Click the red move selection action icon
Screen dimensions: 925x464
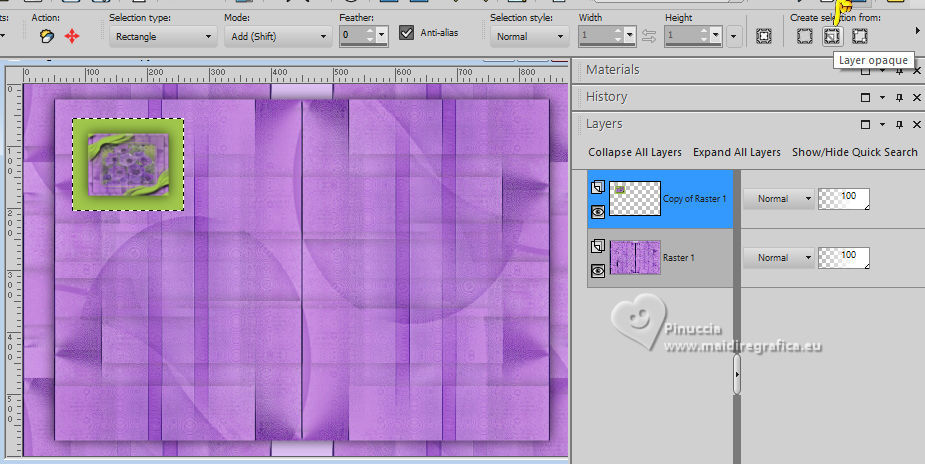[72, 37]
